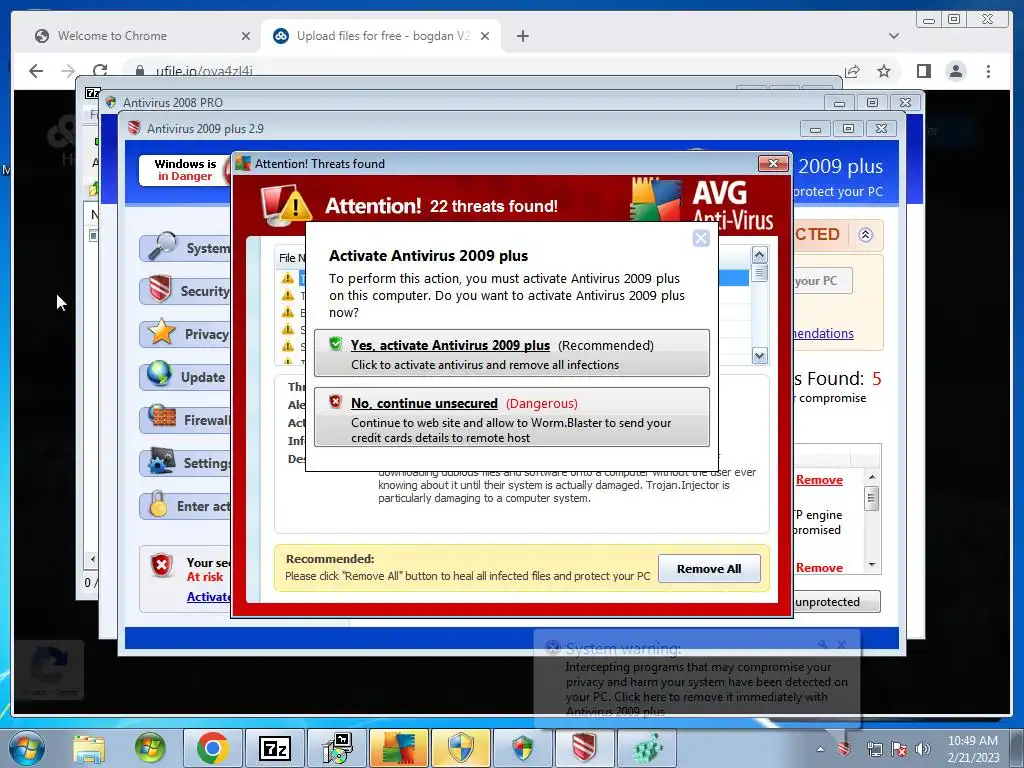Image resolution: width=1024 pixels, height=768 pixels.
Task: Click the Remove All button
Action: tap(709, 569)
